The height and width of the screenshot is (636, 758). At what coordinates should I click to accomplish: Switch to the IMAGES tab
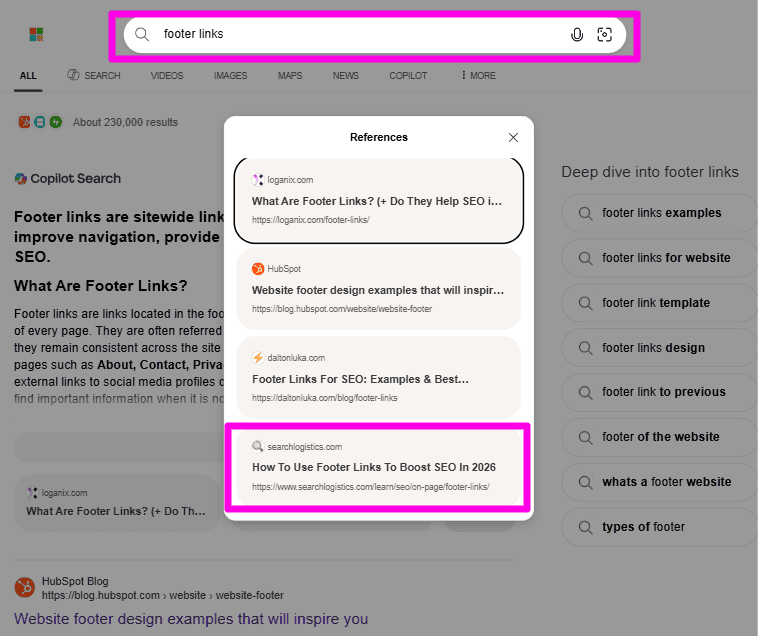[x=231, y=76]
